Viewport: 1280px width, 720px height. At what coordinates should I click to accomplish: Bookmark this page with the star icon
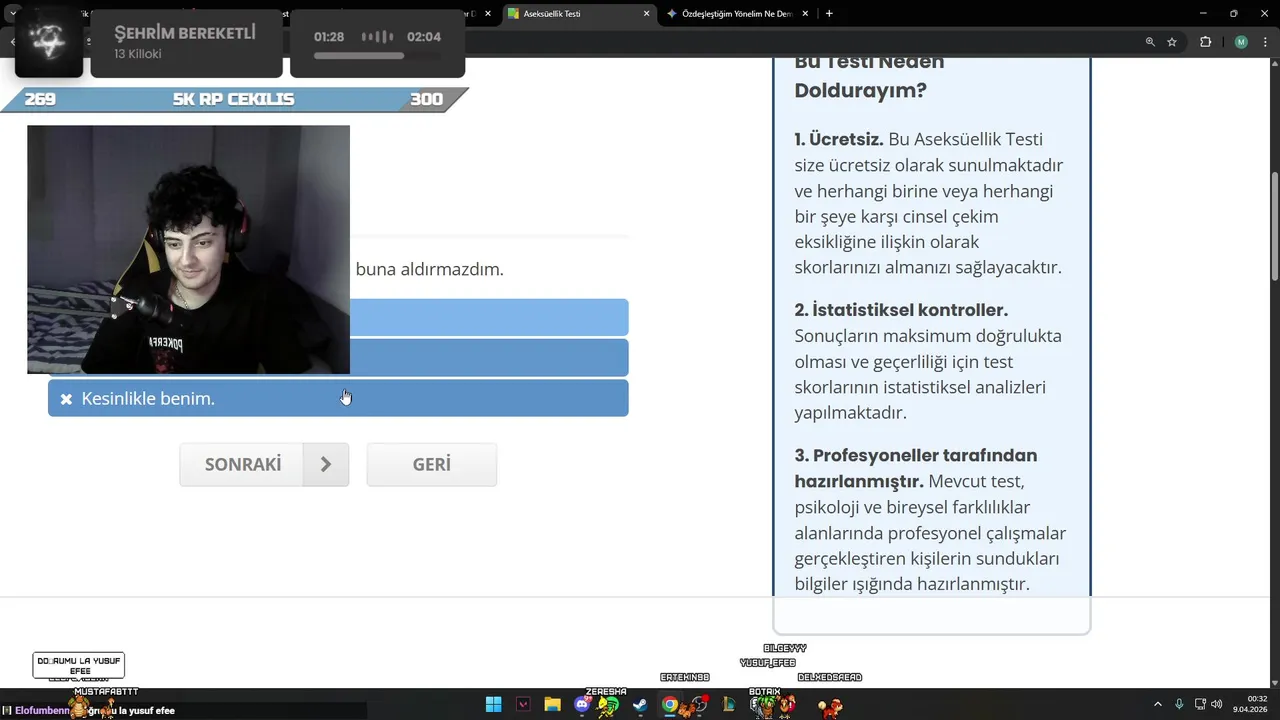pyautogui.click(x=1172, y=42)
